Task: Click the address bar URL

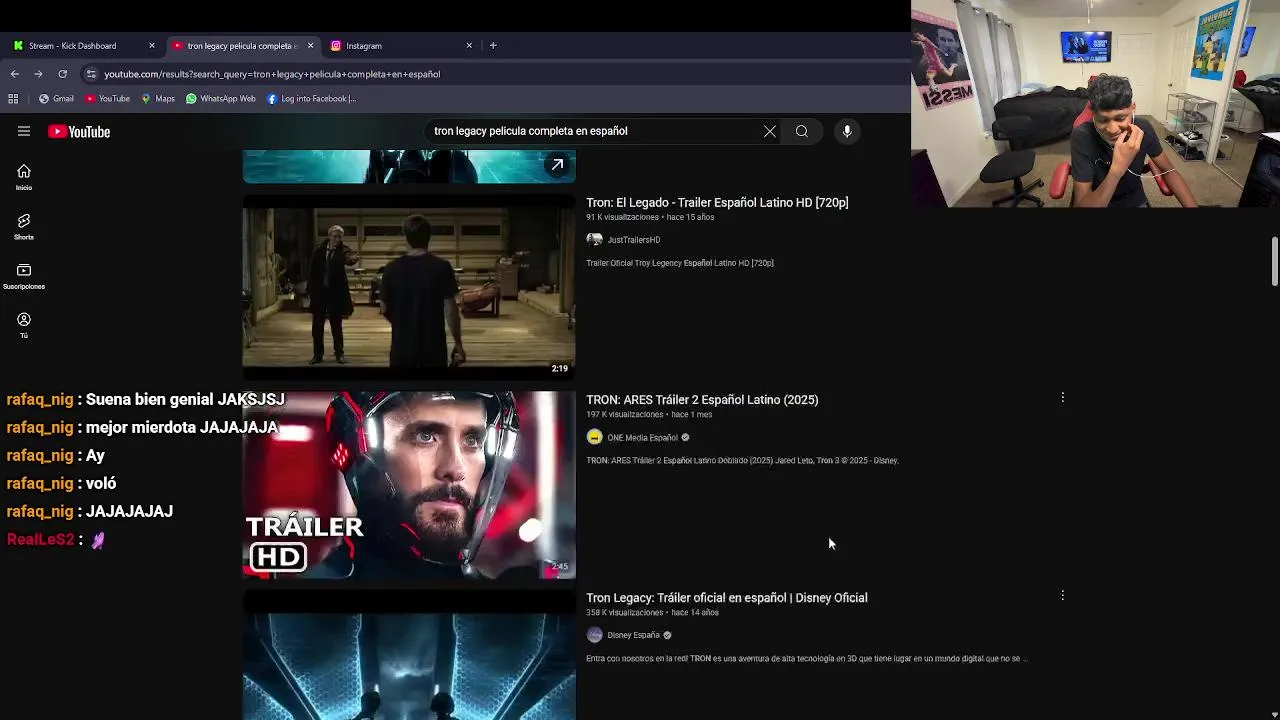Action: click(x=272, y=74)
